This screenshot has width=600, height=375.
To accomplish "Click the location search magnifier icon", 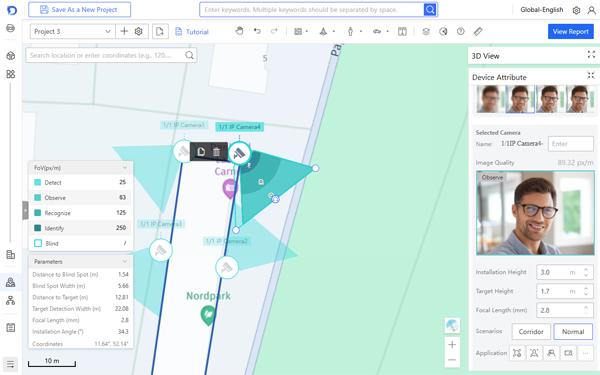I will [189, 55].
